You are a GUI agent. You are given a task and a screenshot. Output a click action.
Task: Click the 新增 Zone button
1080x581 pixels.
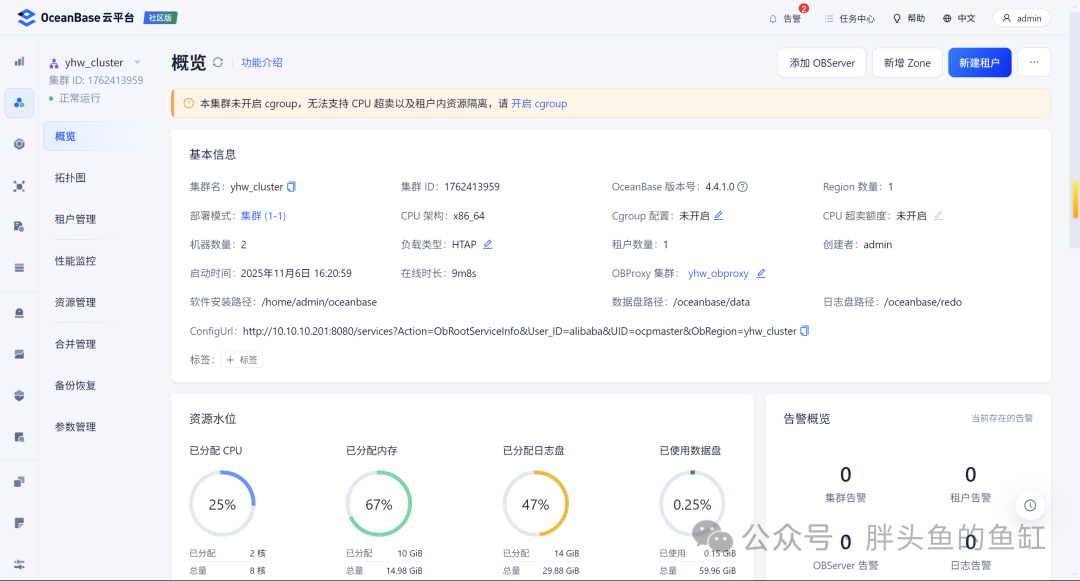click(907, 63)
